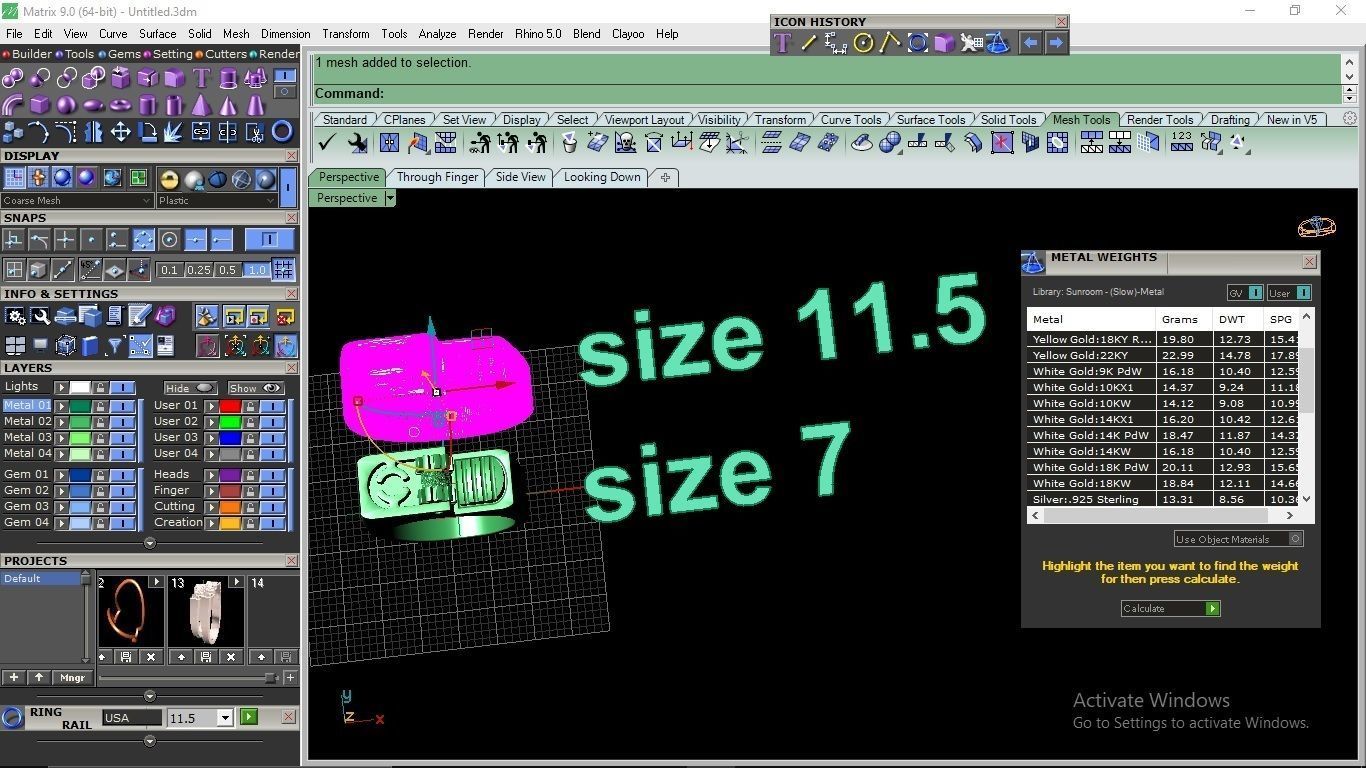Toggle the circle center snap
Image resolution: width=1366 pixels, height=768 pixels.
169,240
